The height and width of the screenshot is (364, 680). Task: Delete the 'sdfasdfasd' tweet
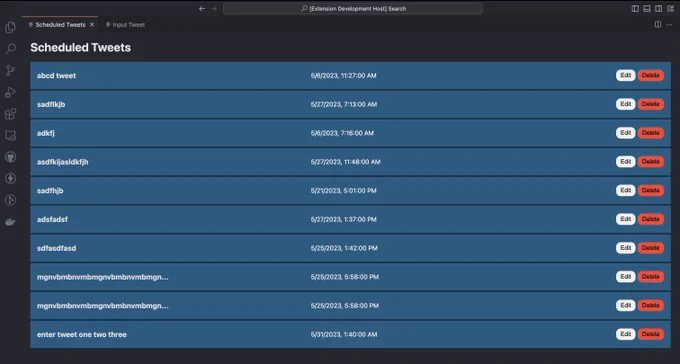tap(651, 248)
